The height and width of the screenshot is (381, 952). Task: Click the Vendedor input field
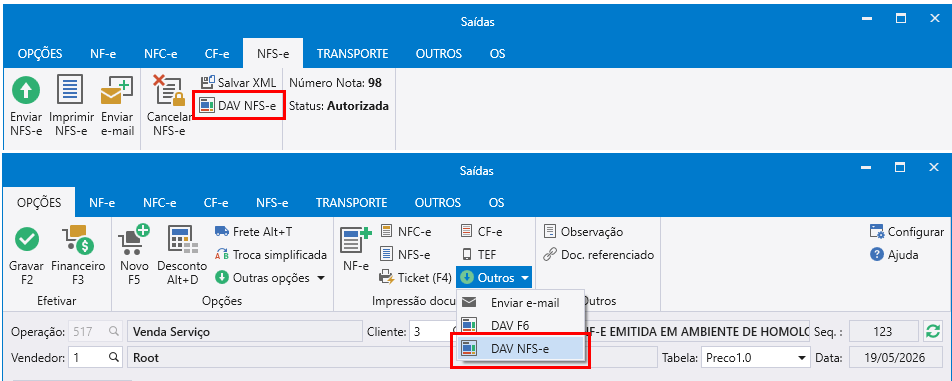(x=96, y=357)
